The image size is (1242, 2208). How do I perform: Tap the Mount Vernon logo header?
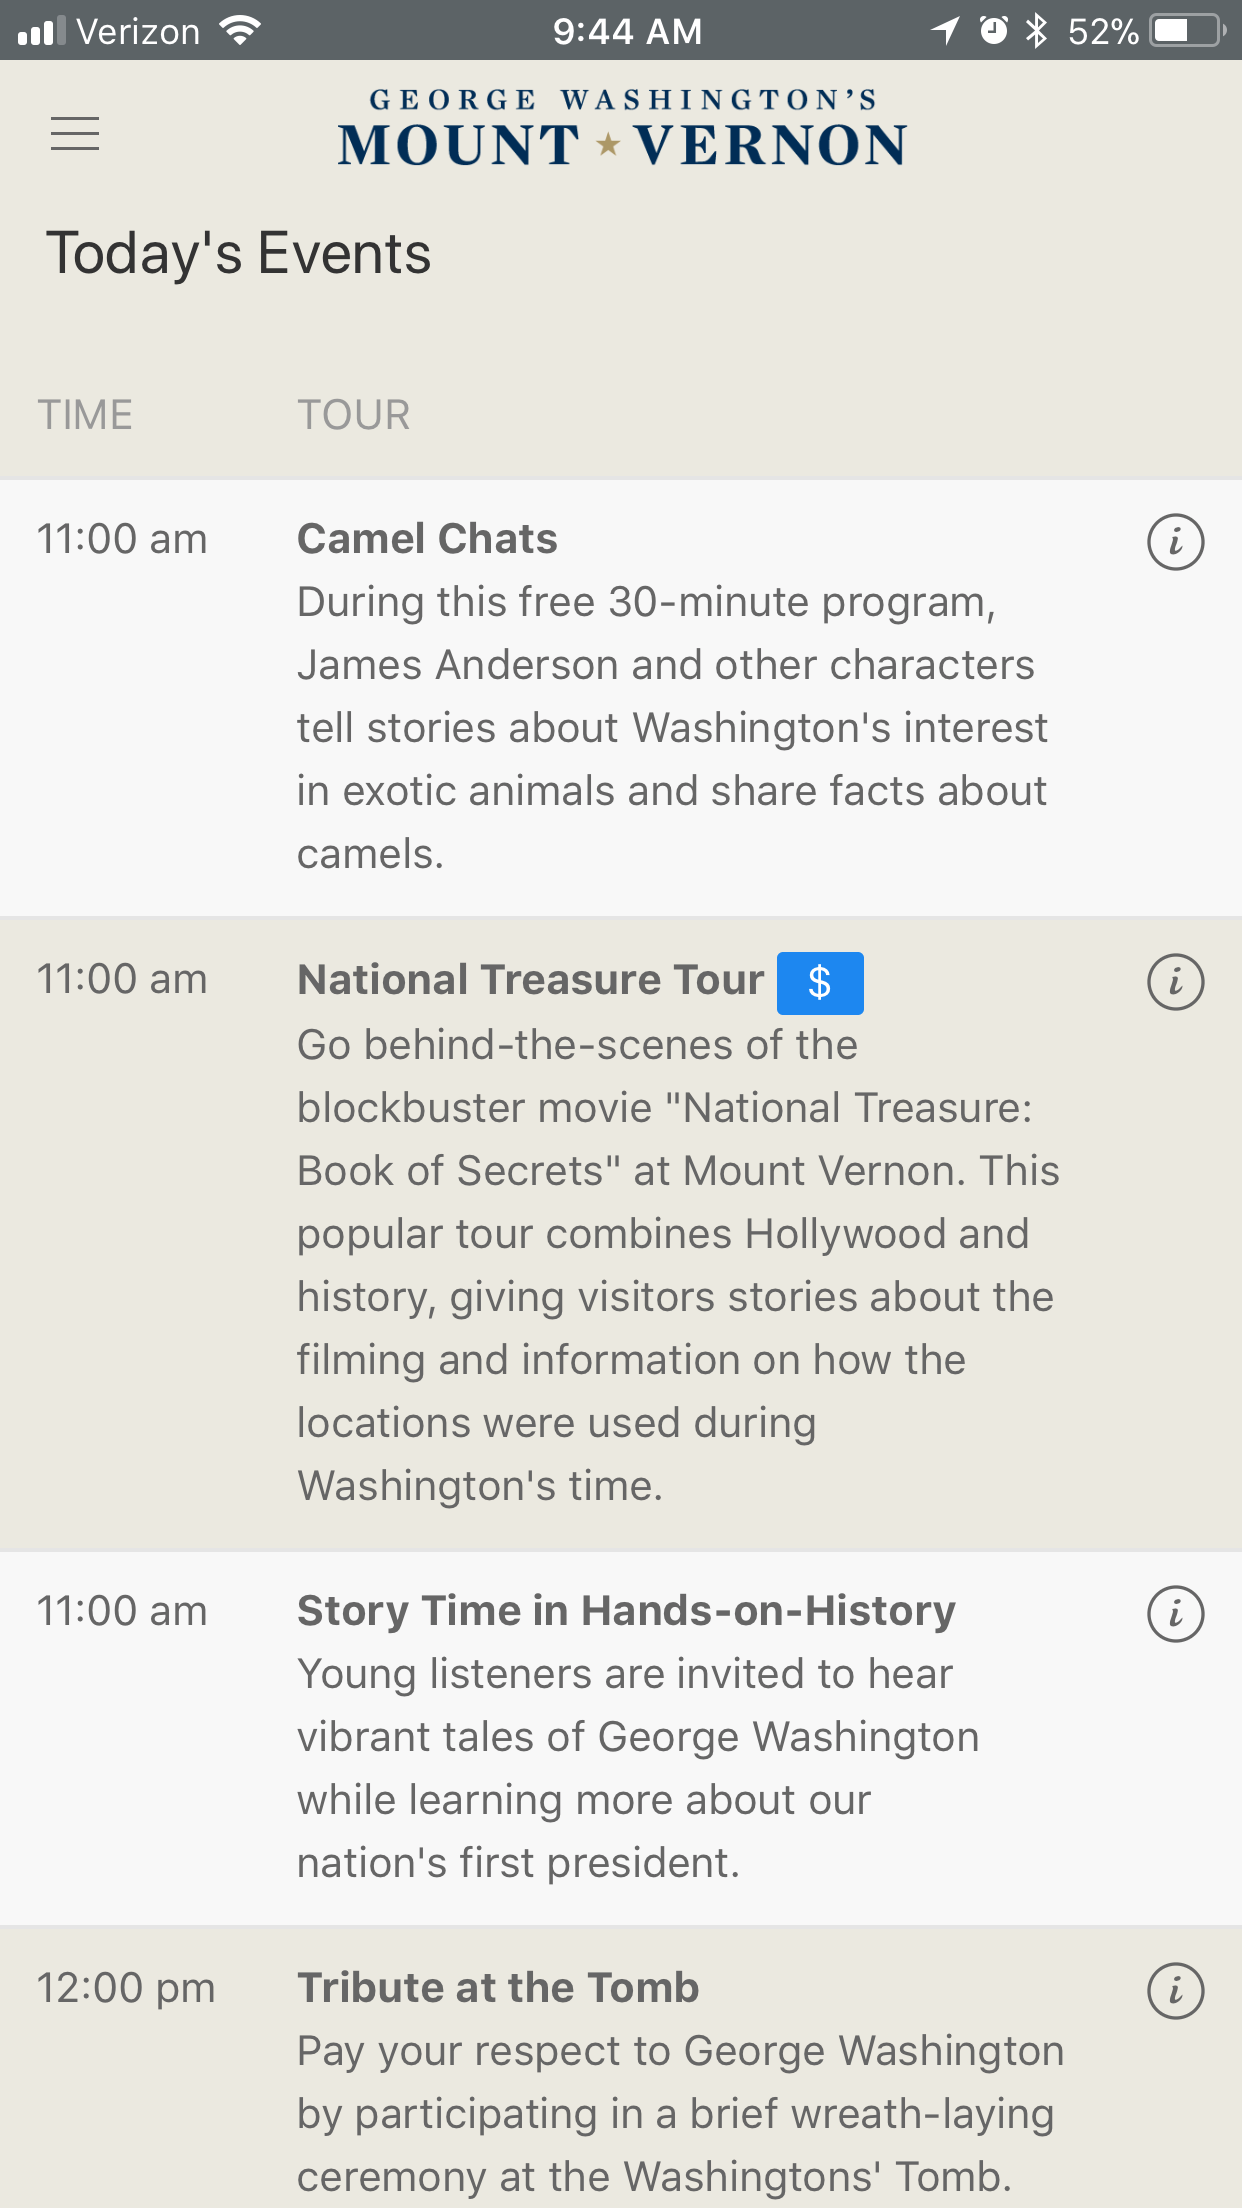tap(622, 129)
